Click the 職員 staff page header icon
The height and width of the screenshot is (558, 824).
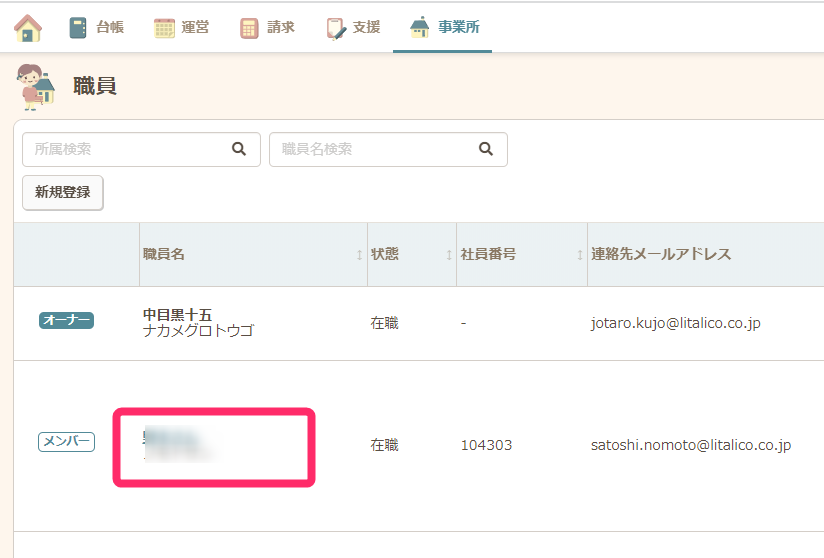[x=36, y=86]
